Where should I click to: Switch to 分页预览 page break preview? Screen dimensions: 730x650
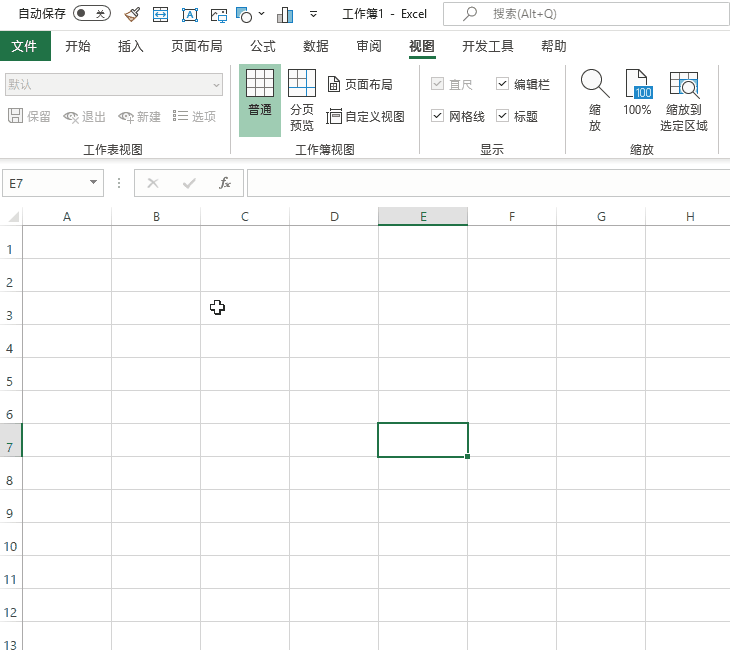click(302, 100)
